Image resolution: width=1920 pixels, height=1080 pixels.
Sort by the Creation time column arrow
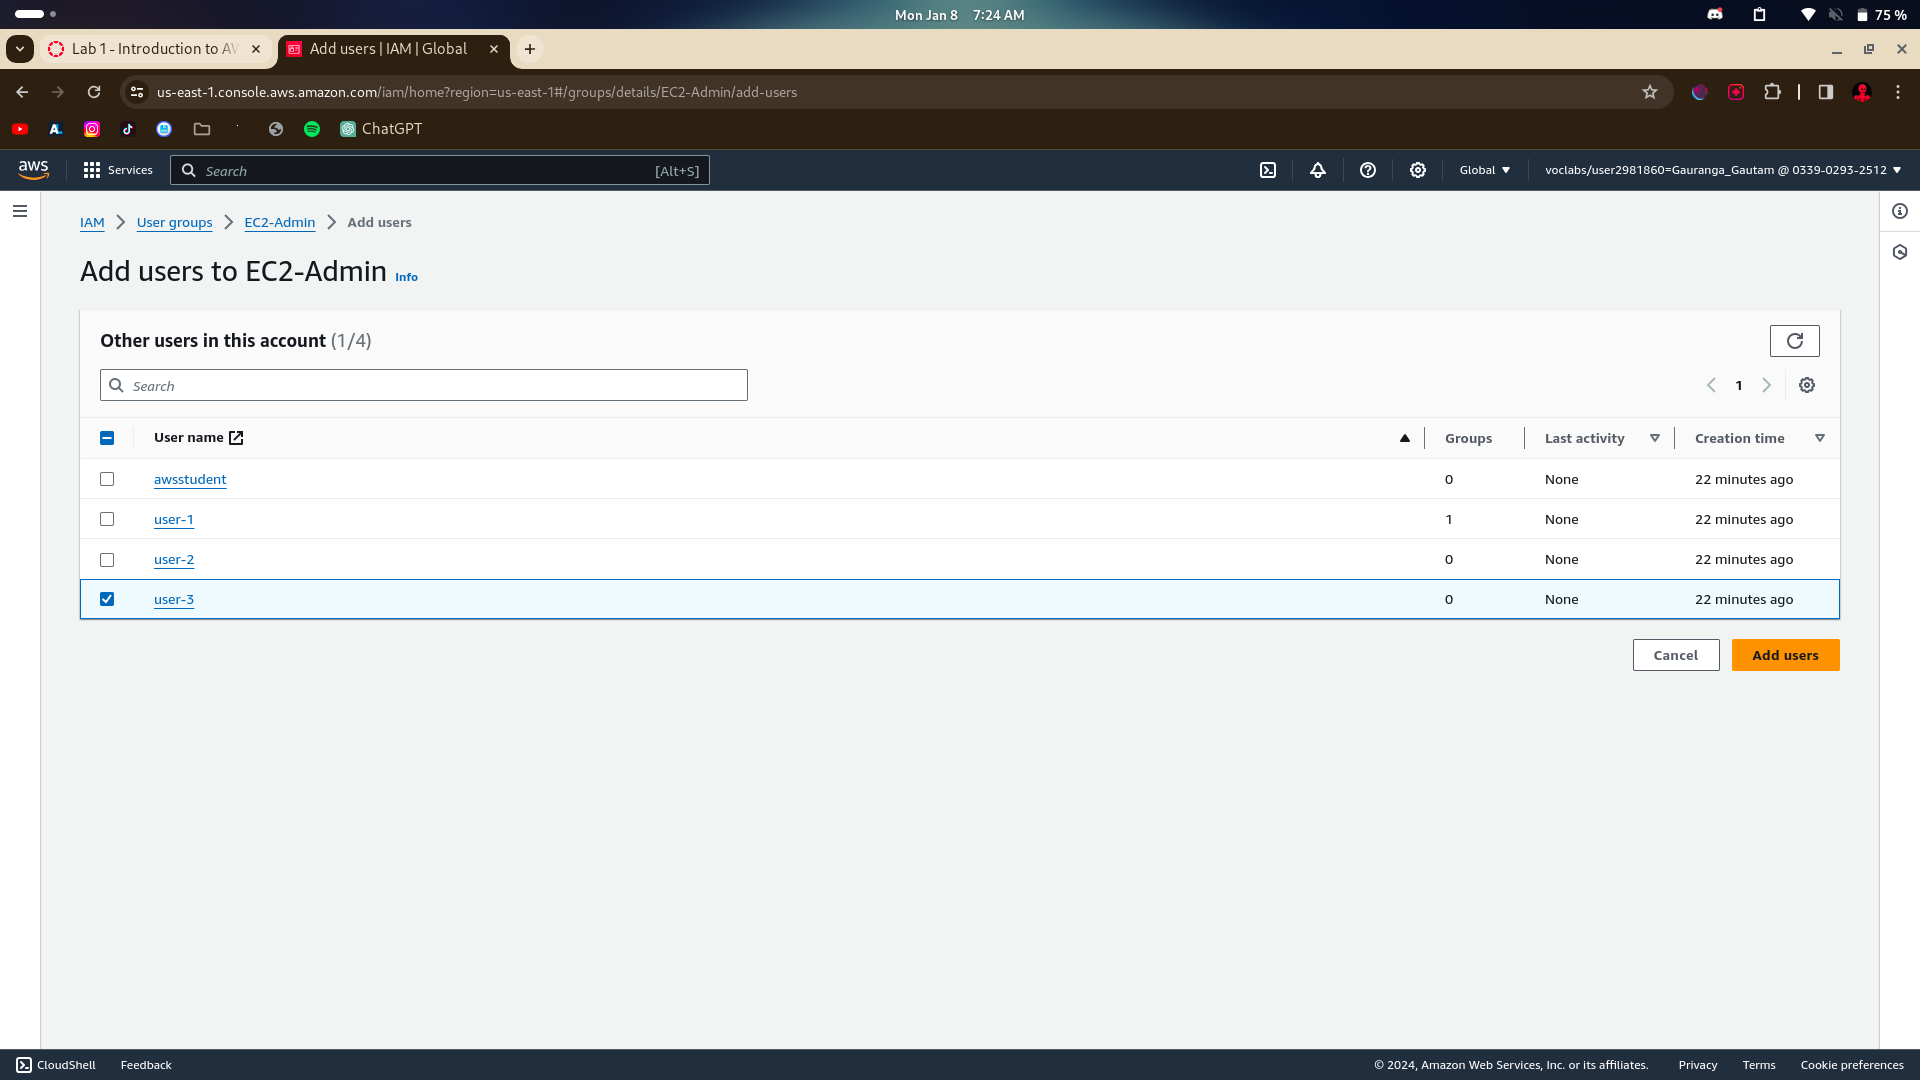[1819, 438]
